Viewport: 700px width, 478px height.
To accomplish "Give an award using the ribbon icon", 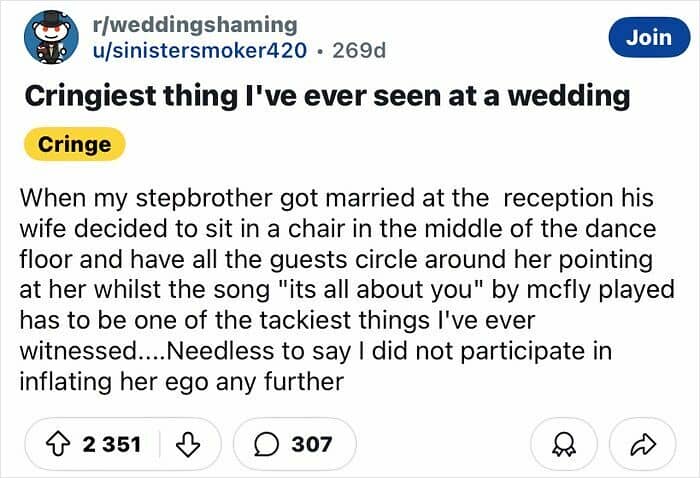I will tap(563, 445).
